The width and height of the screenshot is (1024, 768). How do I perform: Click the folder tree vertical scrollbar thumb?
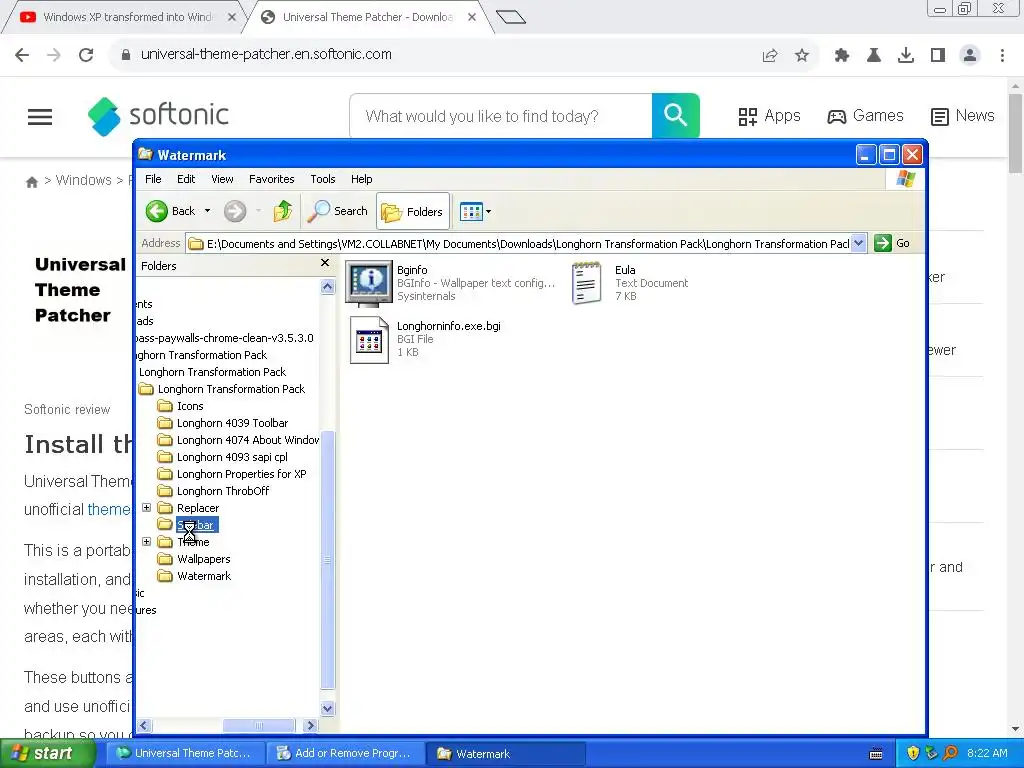(328, 560)
